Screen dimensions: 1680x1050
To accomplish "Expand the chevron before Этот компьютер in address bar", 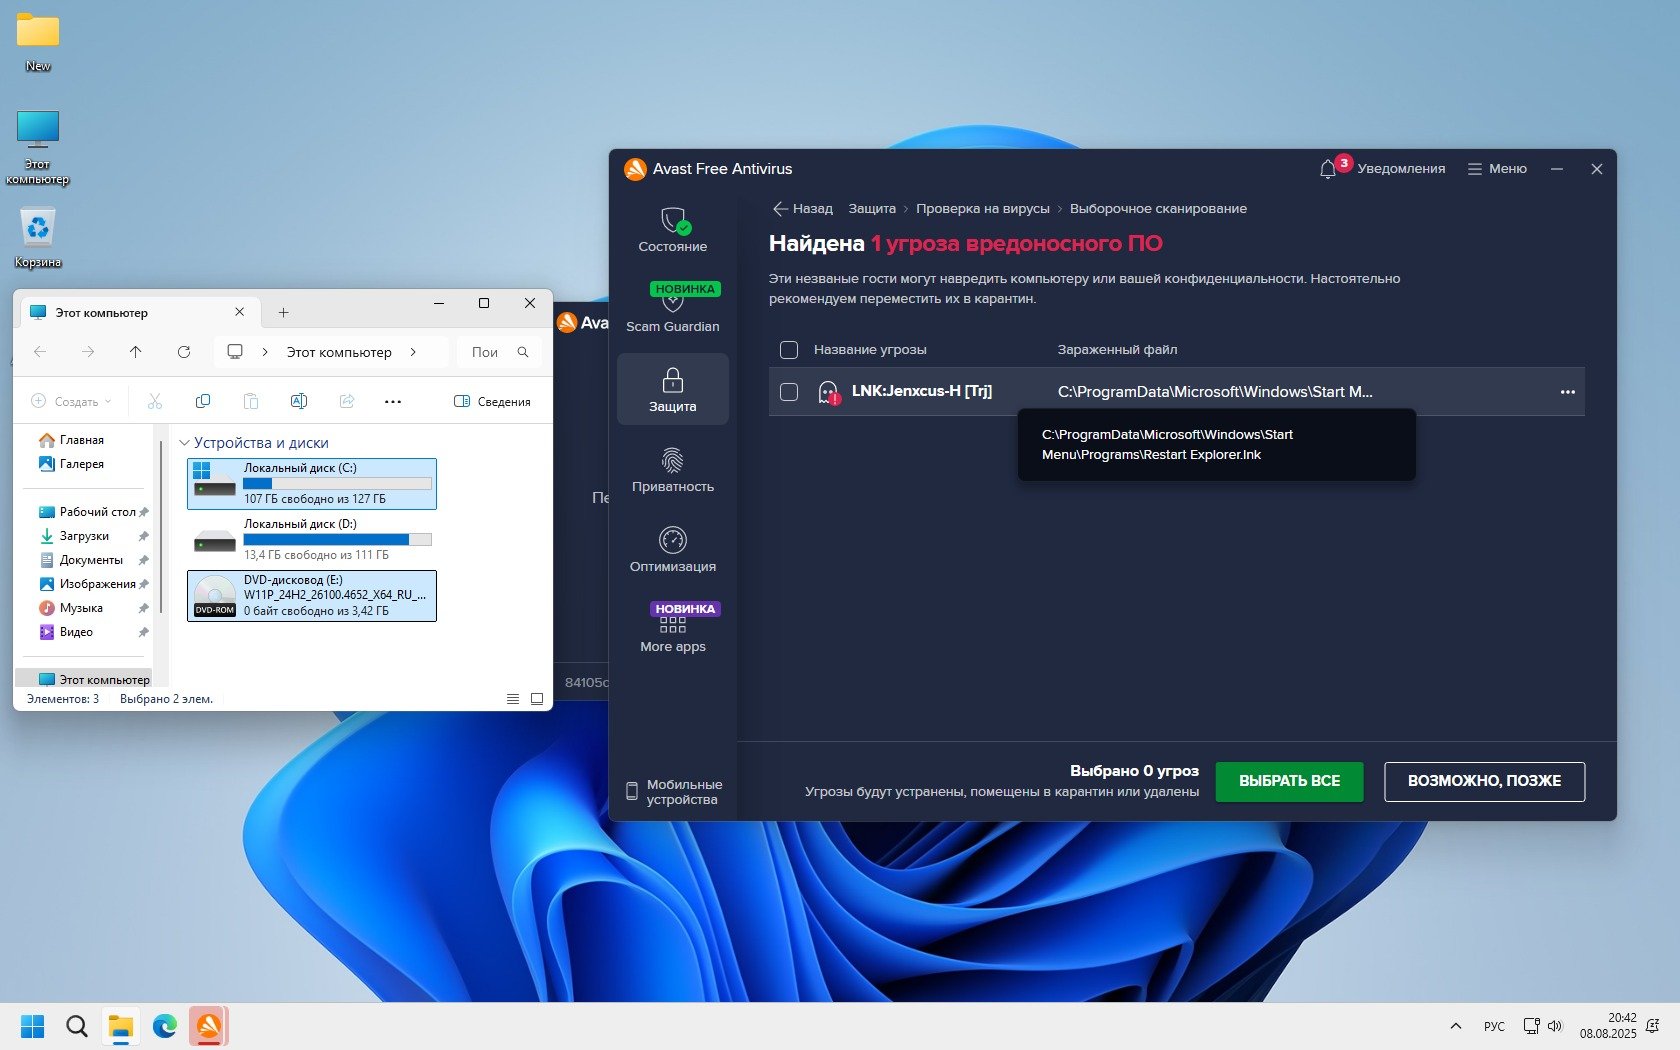I will pos(265,352).
